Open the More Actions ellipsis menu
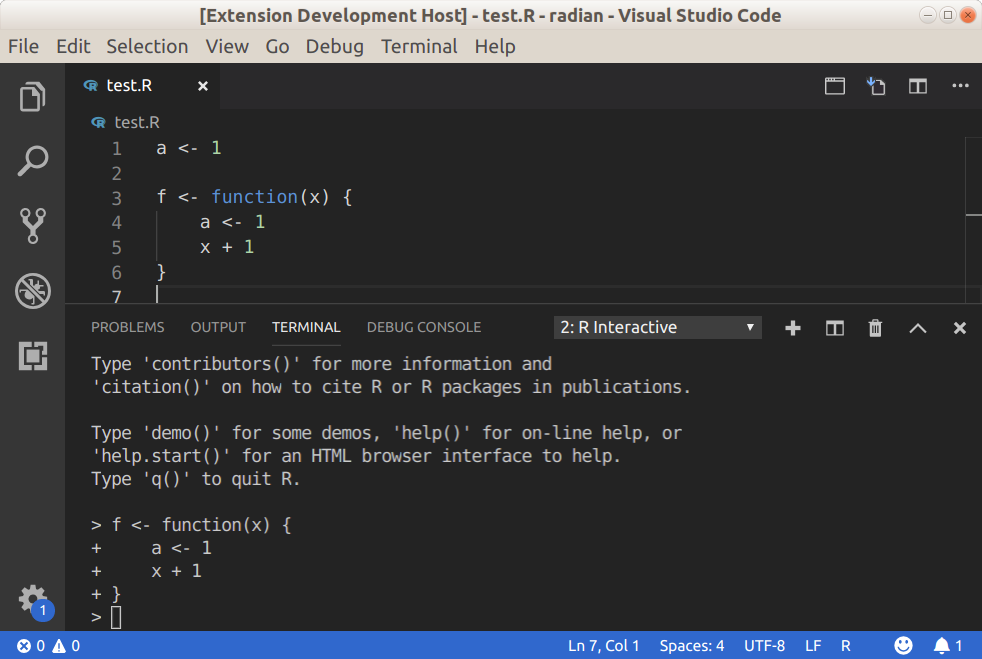The width and height of the screenshot is (982, 659). point(960,86)
